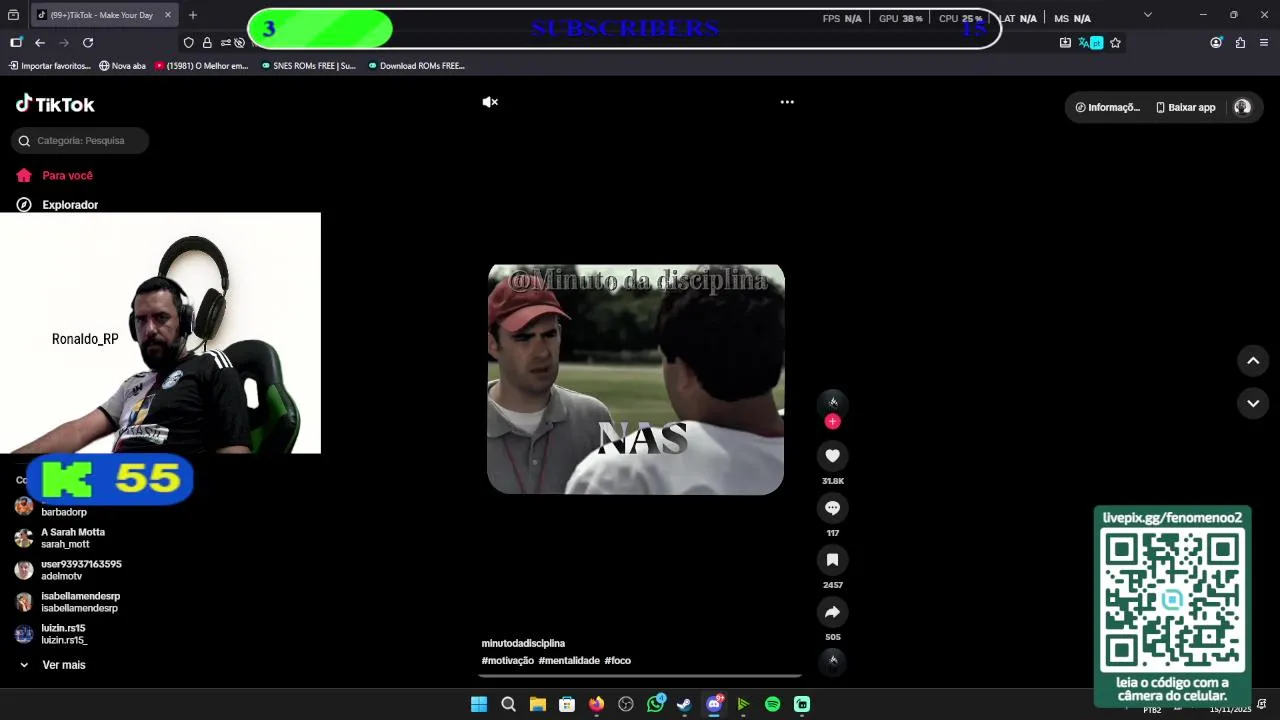The height and width of the screenshot is (720, 1280).
Task: Open list all tabs dropdown
Action: pyautogui.click(x=1147, y=15)
